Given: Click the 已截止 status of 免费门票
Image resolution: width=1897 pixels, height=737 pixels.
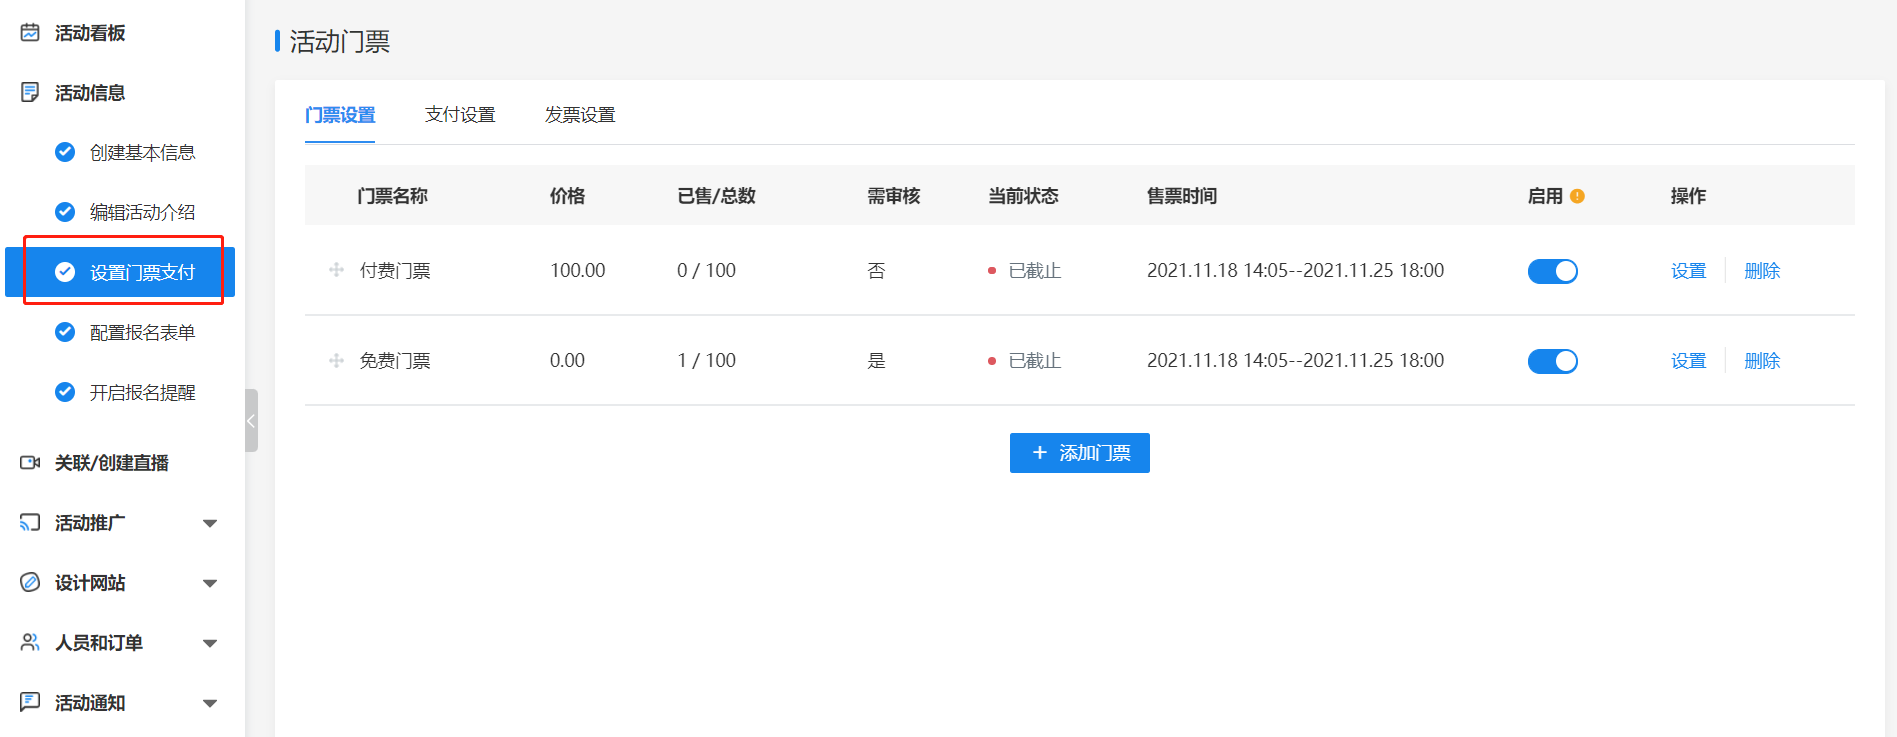Looking at the screenshot, I should 1034,361.
